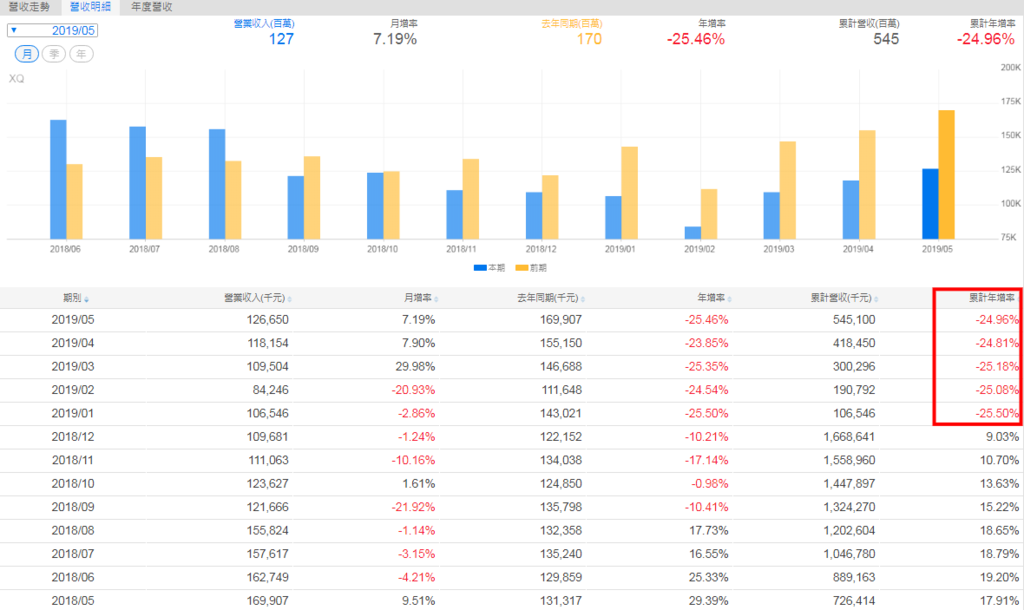Select the 2018/08 row period cell
The image size is (1024, 610).
(x=72, y=531)
